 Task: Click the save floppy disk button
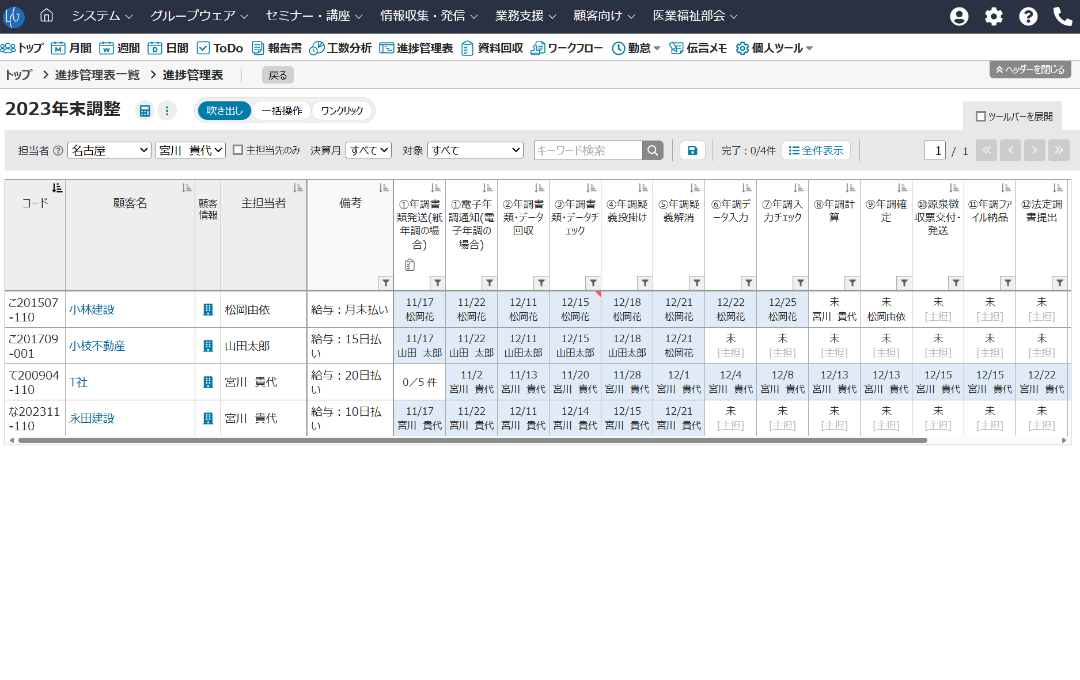692,150
